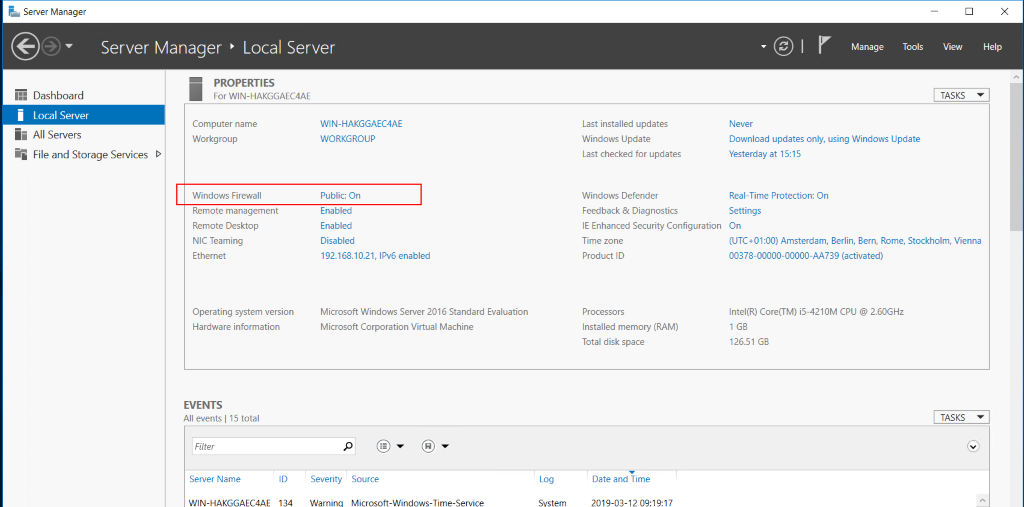
Task: Open the Tools menu
Action: click(x=913, y=47)
